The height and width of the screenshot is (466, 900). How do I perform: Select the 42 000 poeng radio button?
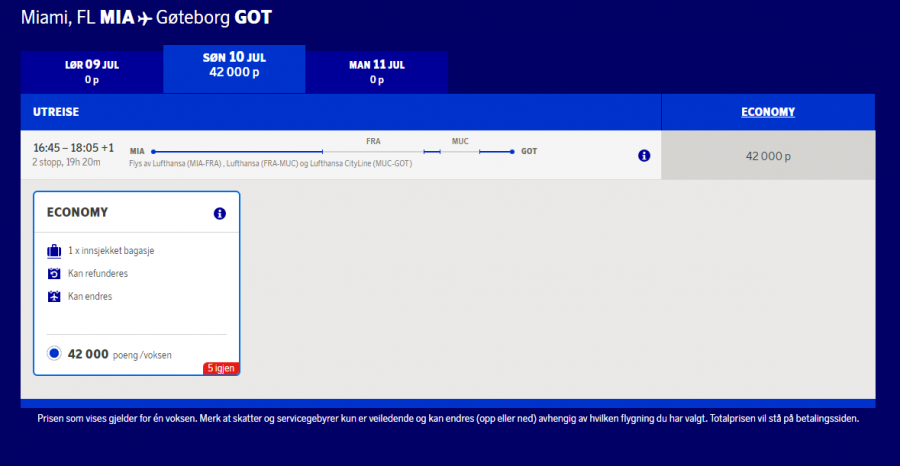coord(54,353)
